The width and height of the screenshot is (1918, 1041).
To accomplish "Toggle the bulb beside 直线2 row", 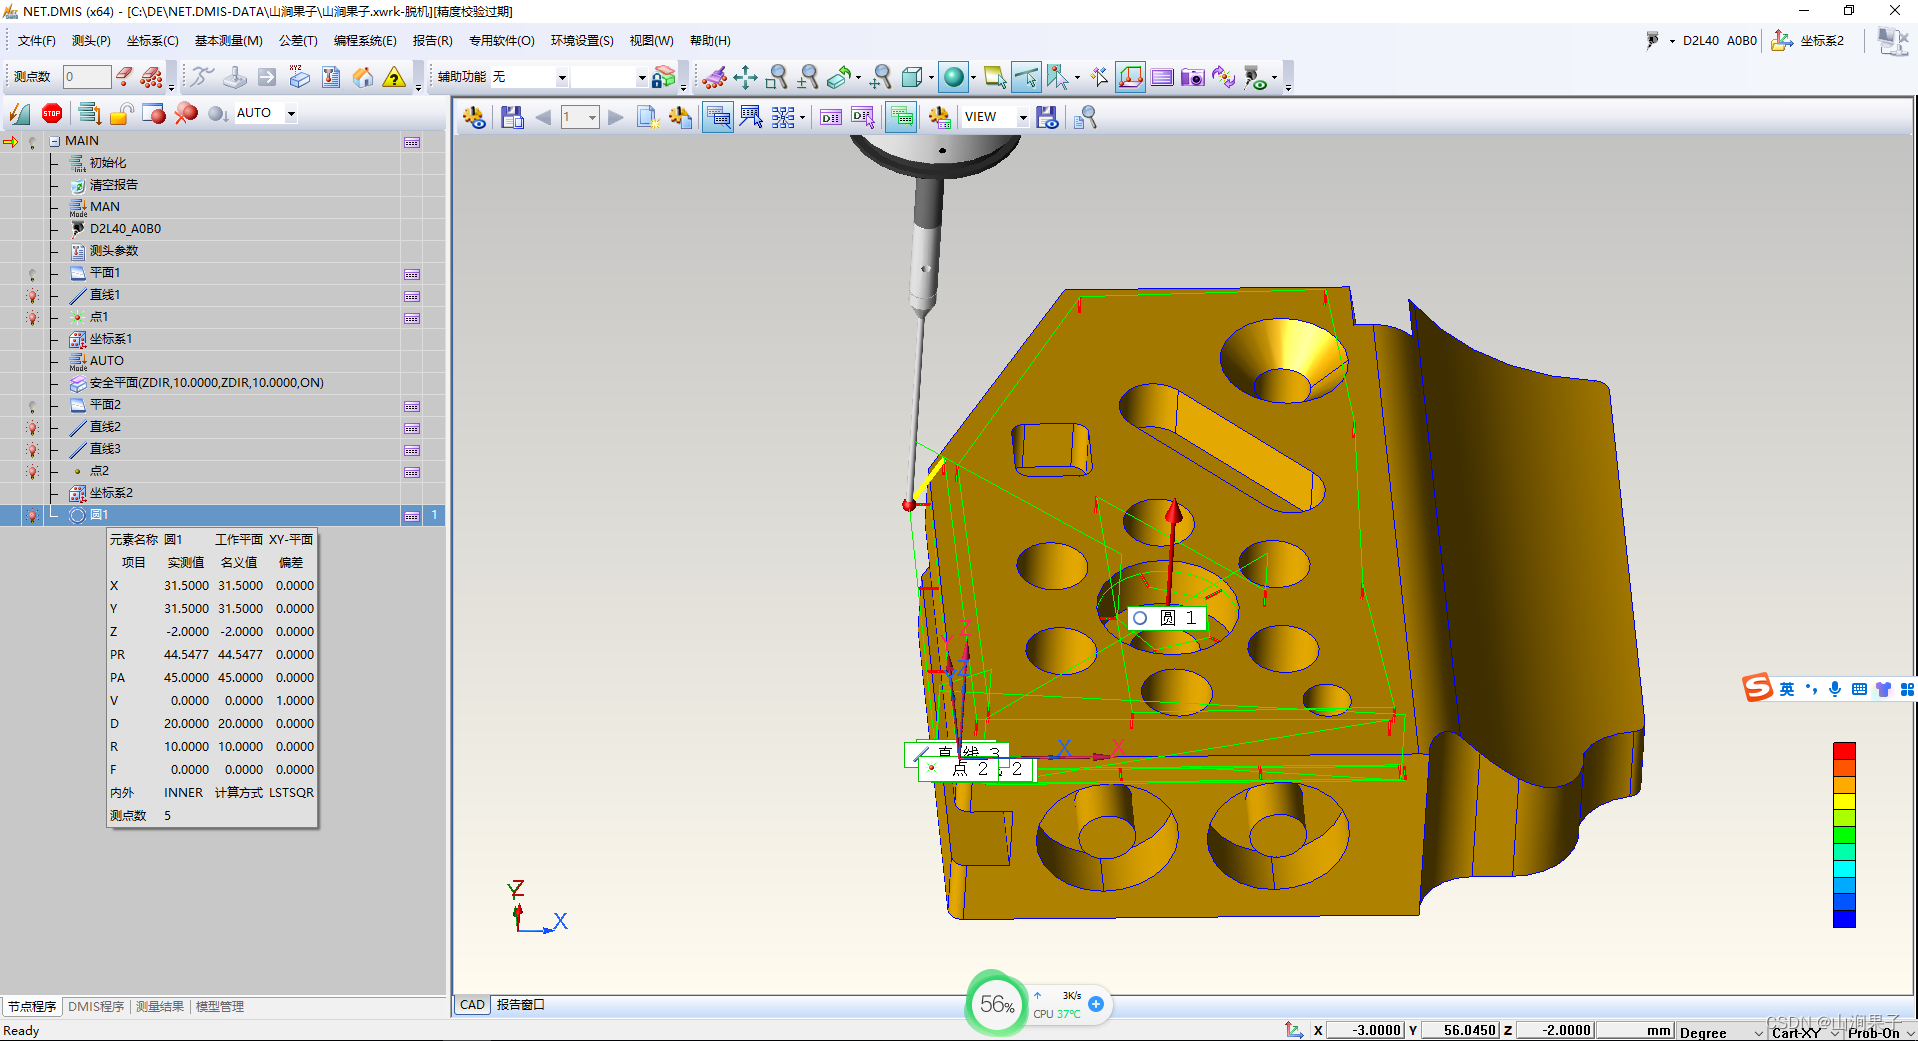I will (32, 427).
